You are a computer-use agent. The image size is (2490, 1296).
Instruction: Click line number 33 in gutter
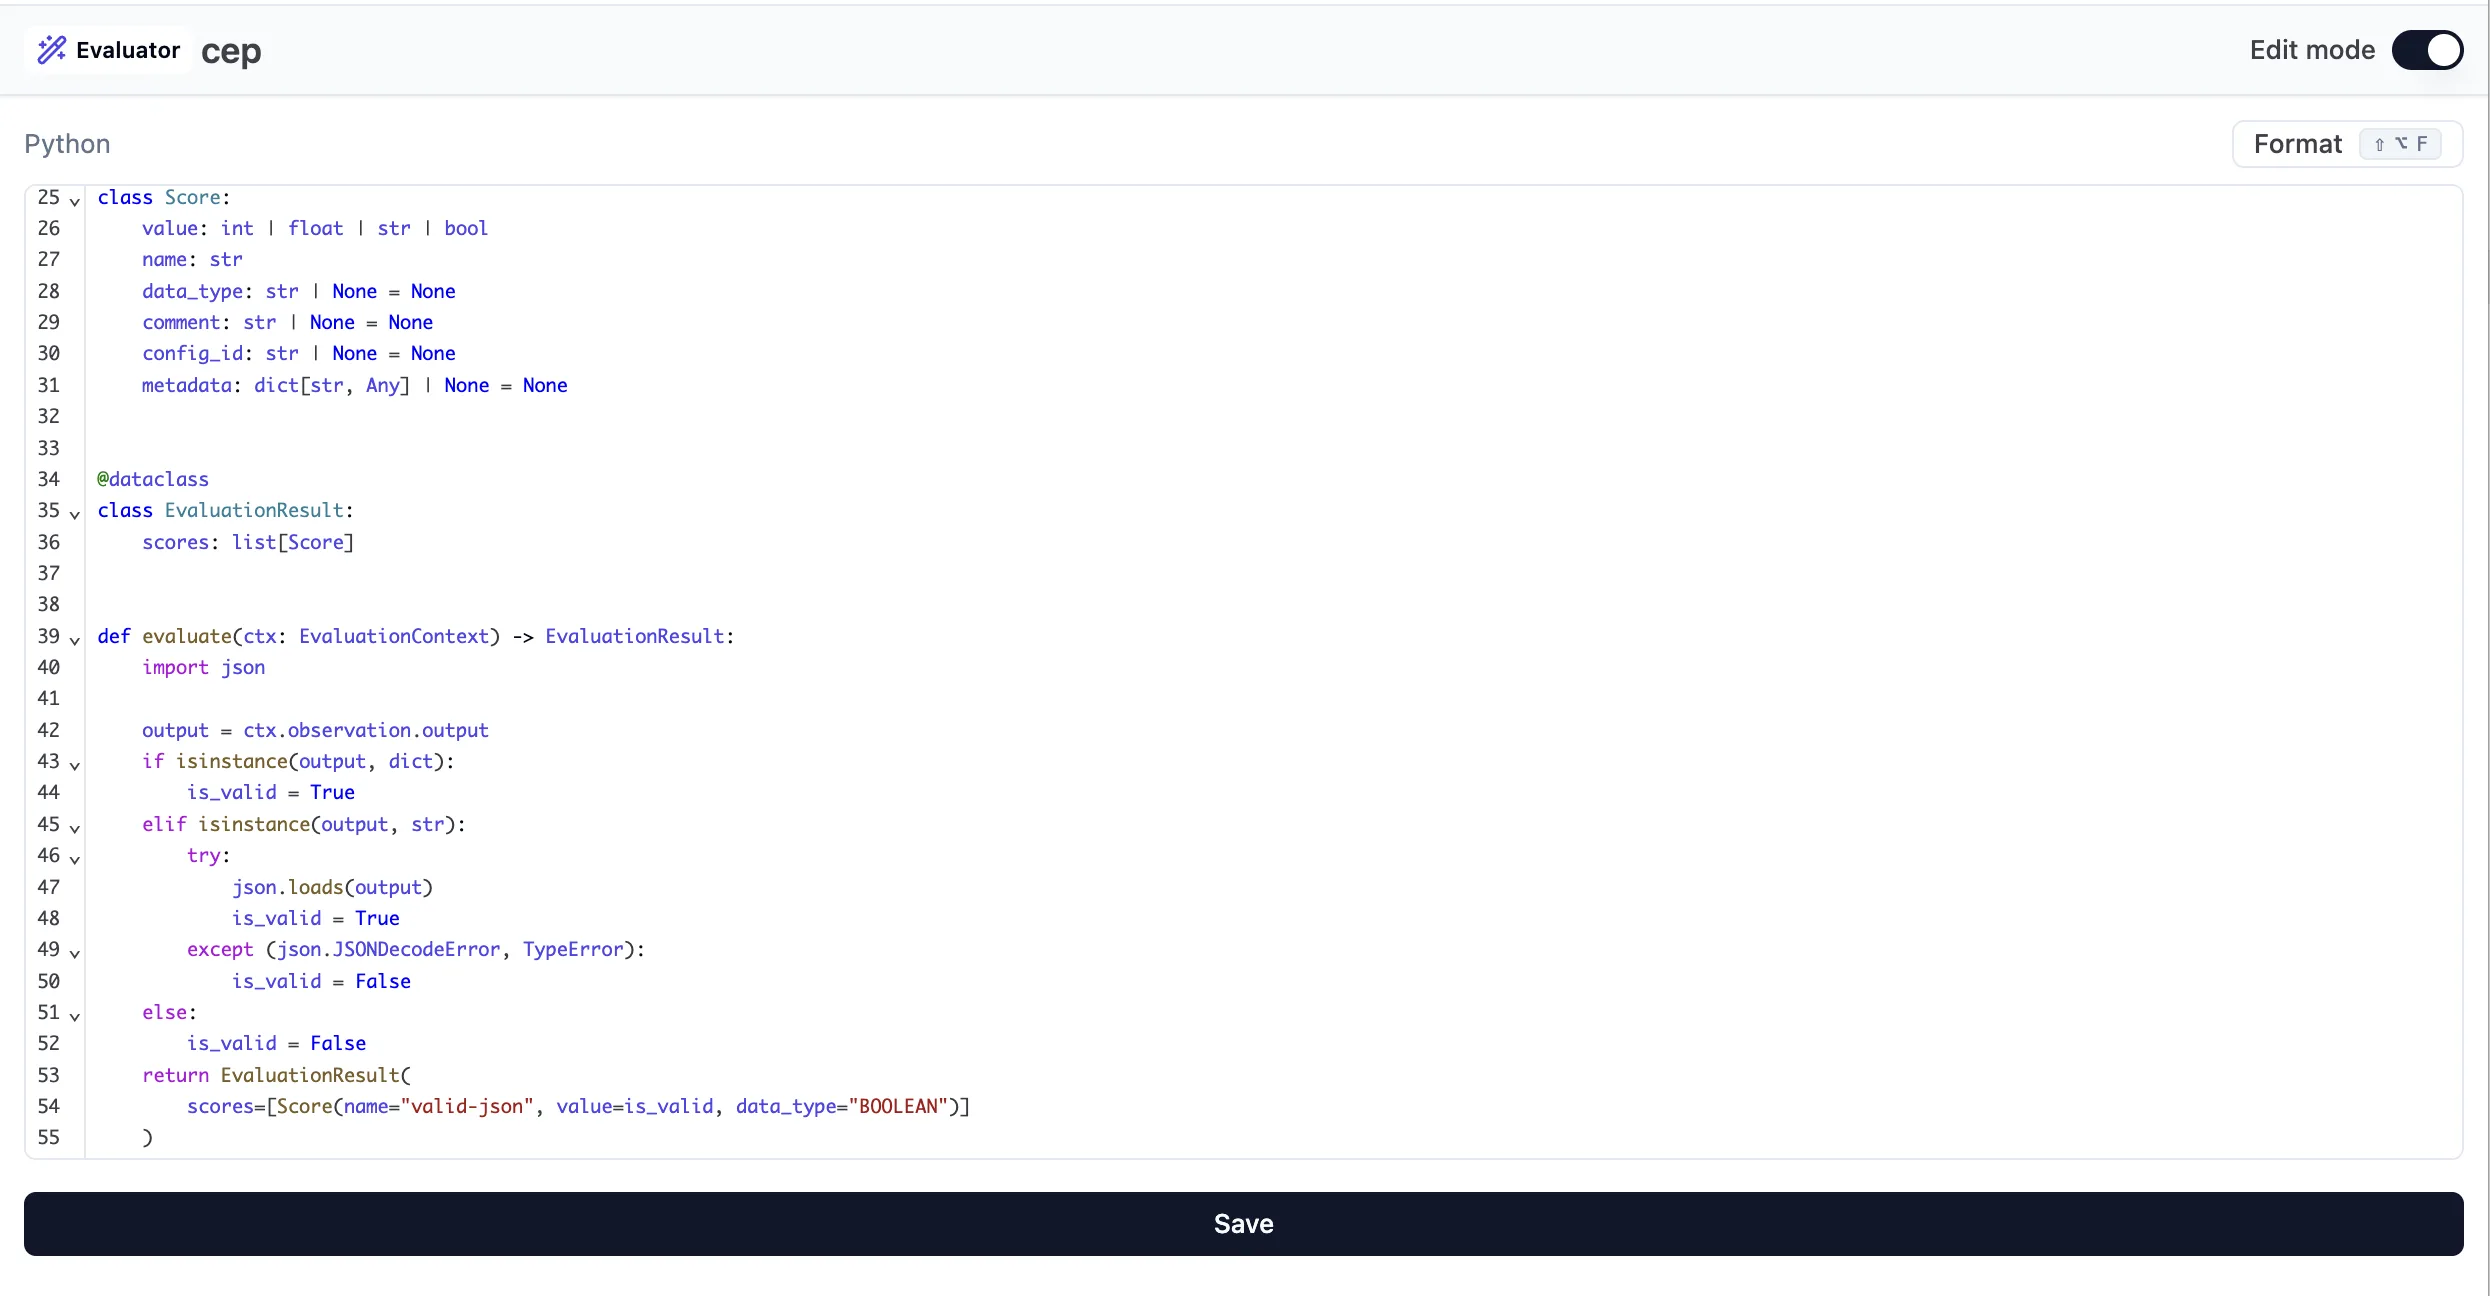tap(48, 448)
